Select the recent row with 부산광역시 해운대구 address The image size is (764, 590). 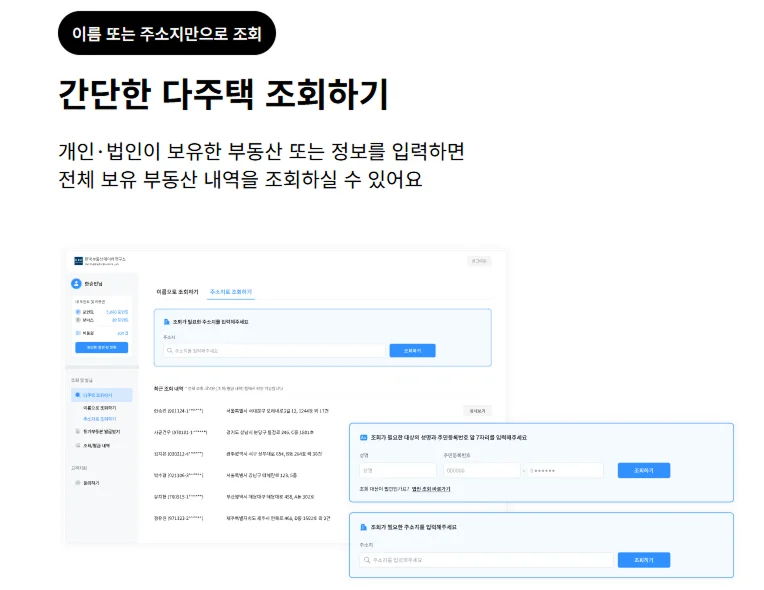pos(234,497)
